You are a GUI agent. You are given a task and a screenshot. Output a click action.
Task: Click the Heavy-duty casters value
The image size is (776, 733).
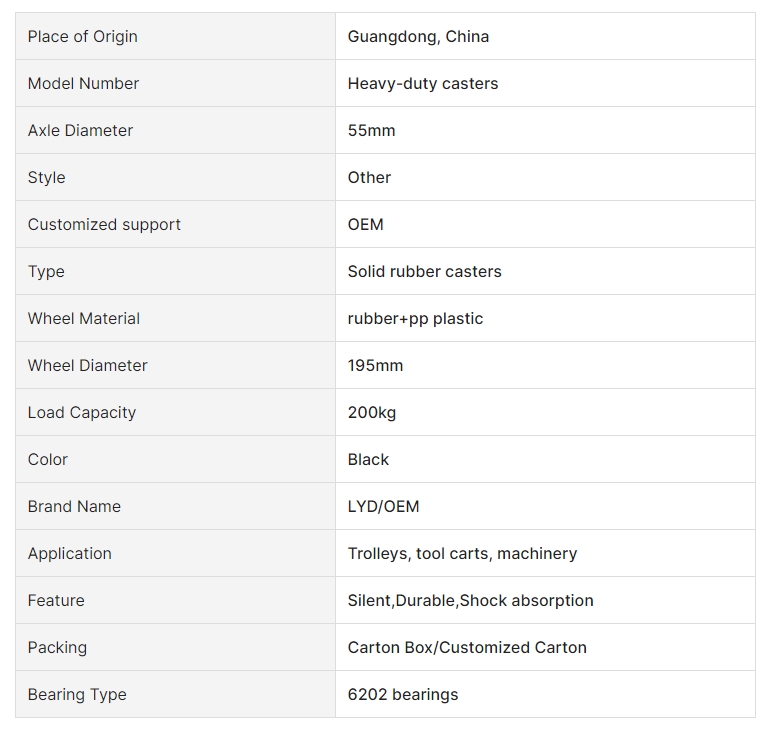click(423, 84)
